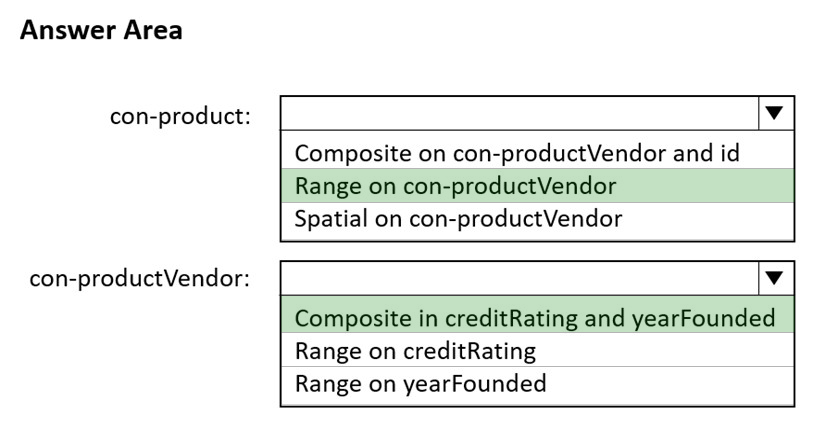Select the green highlighted option under con-product
Image resolution: width=838 pixels, height=429 pixels.
tap(537, 186)
